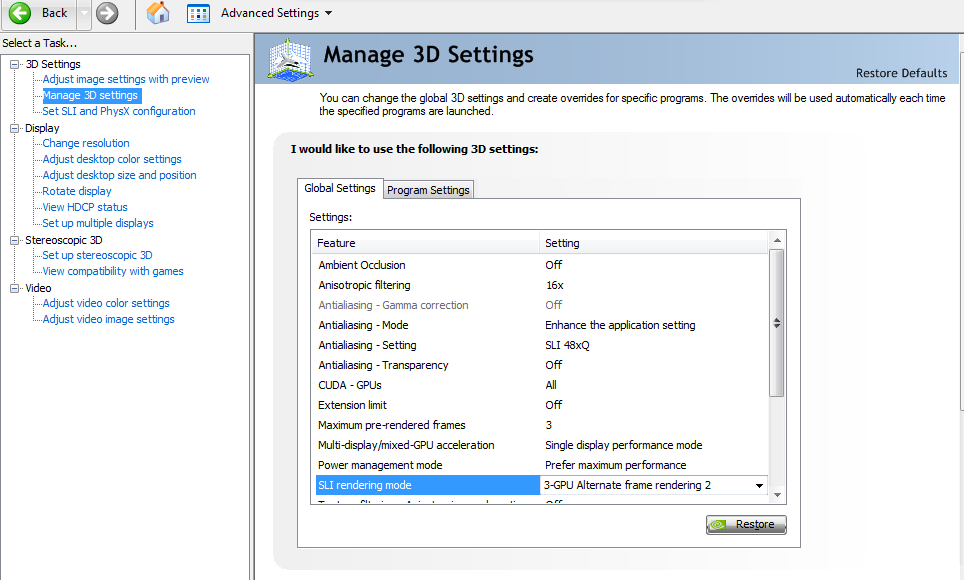
Task: Select the Stereoscopic 3D category label
Action: click(64, 240)
